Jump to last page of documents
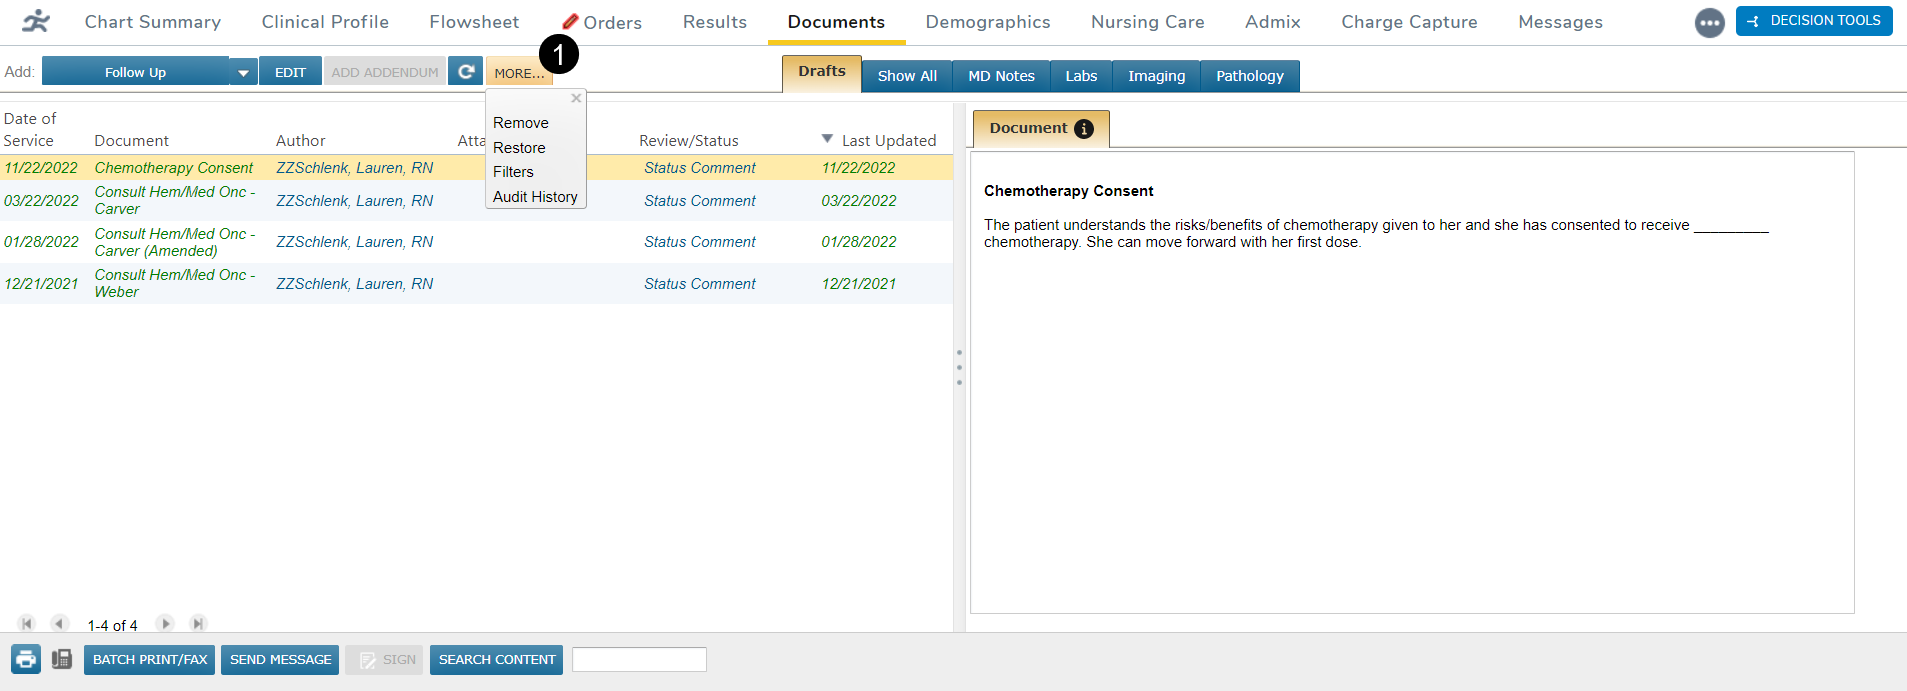The width and height of the screenshot is (1907, 691). click(198, 624)
